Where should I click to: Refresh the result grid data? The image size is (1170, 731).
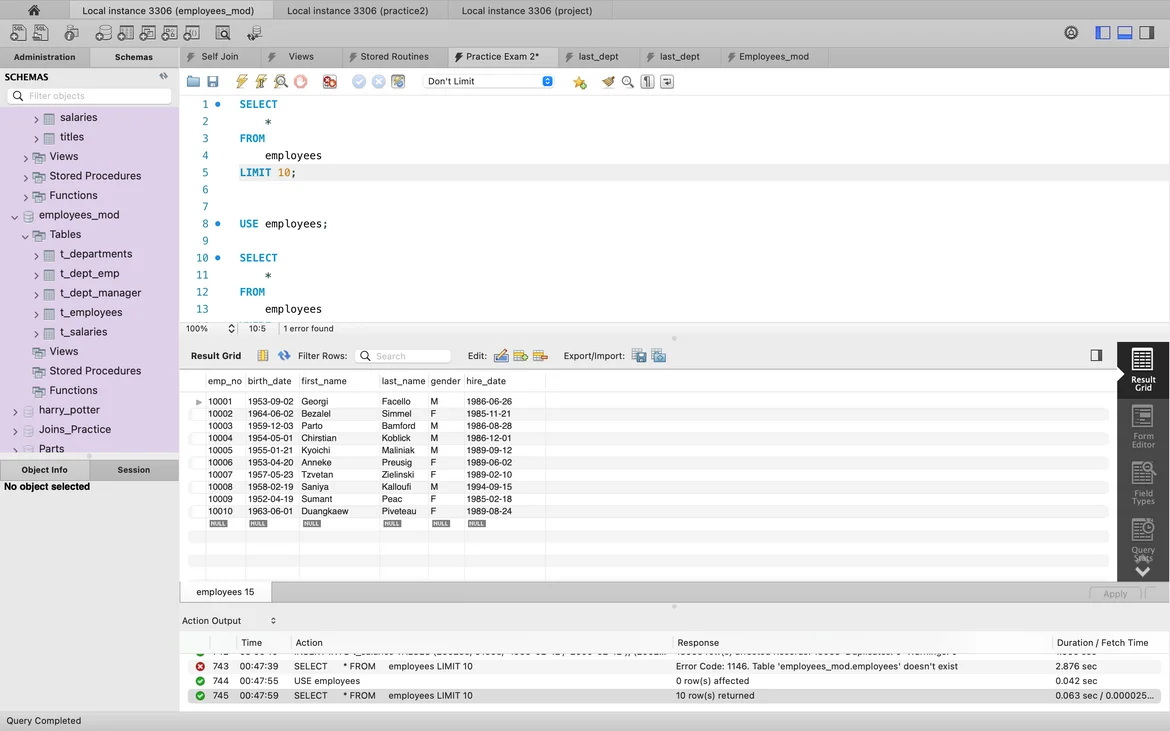click(284, 356)
